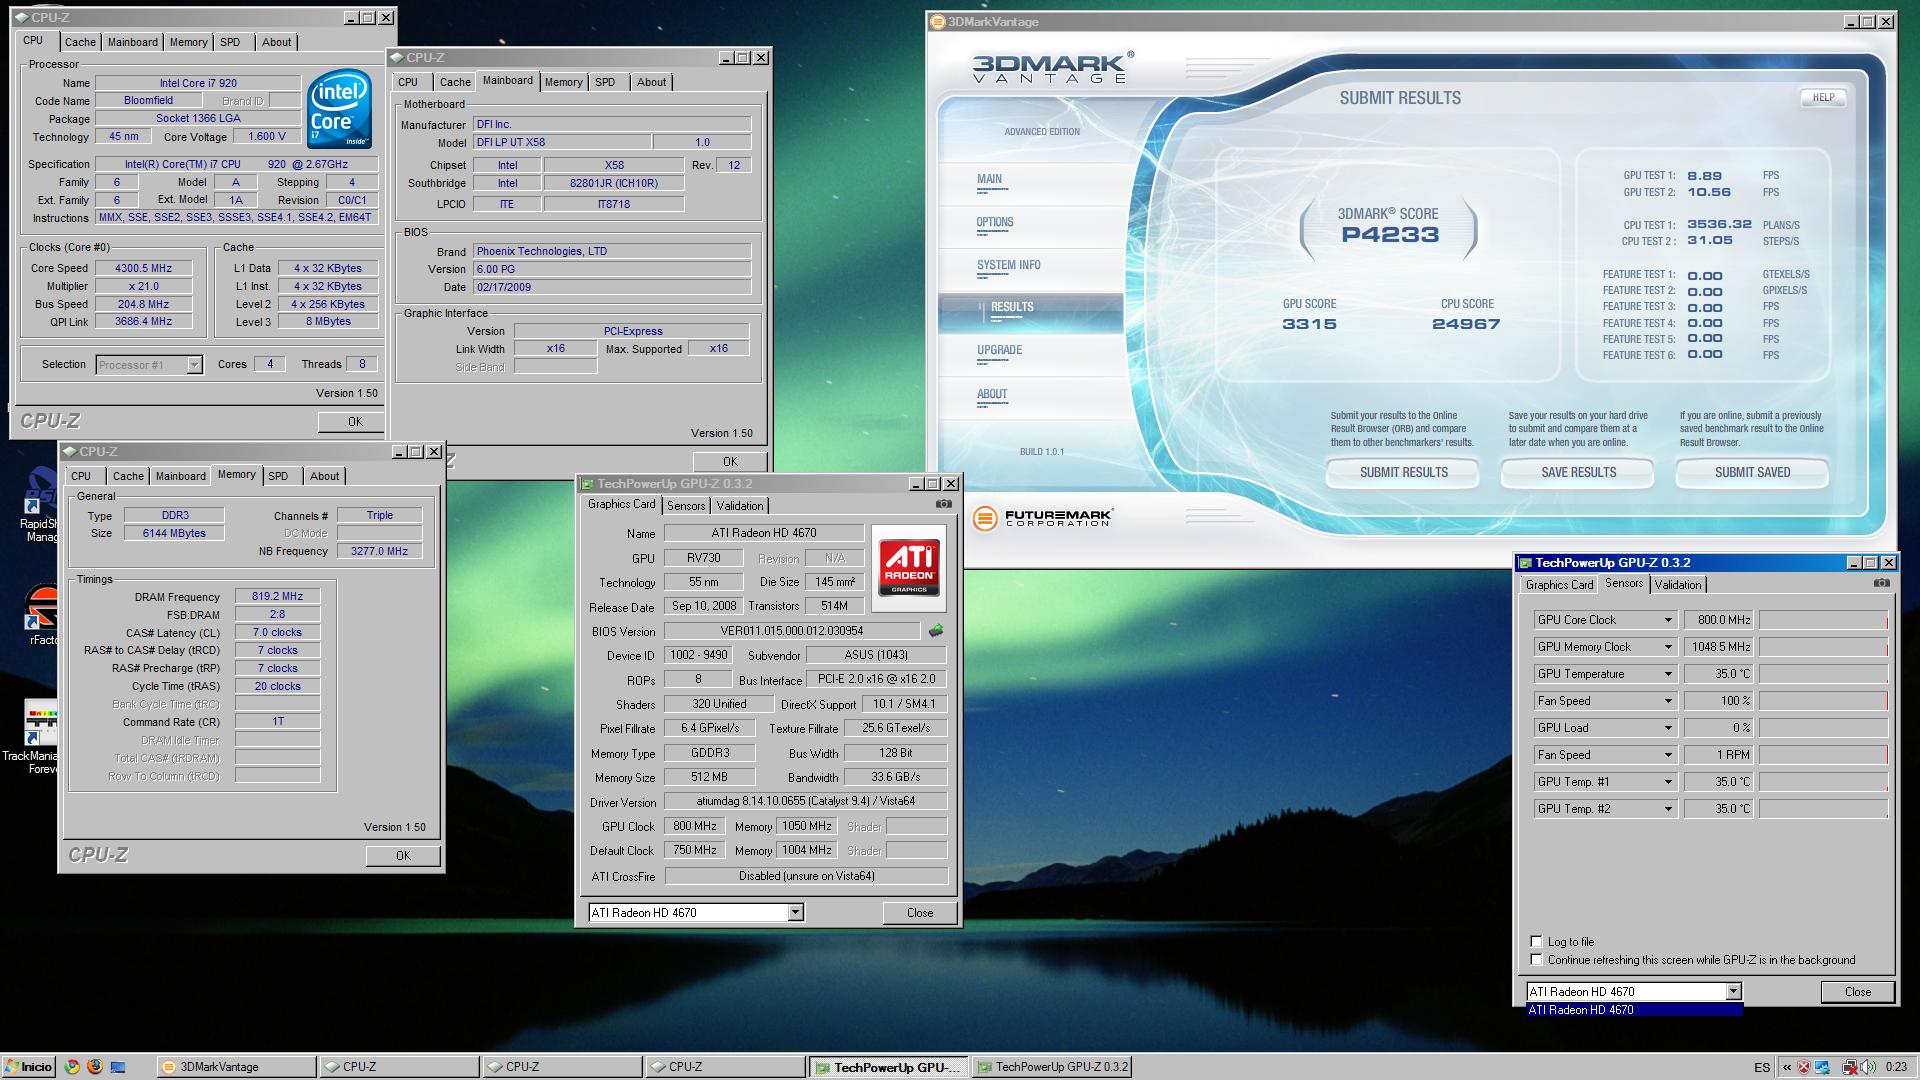Click Close in GPU-Z Sensors window
The image size is (1920, 1080).
pyautogui.click(x=1858, y=991)
